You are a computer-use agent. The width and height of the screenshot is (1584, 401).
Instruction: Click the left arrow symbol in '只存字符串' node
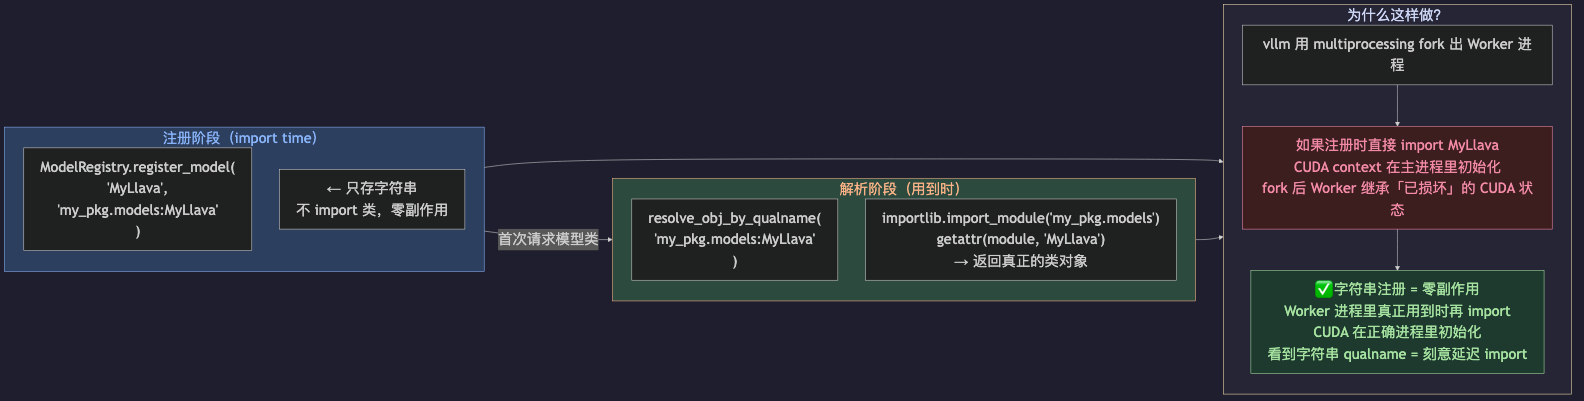[x=334, y=189]
